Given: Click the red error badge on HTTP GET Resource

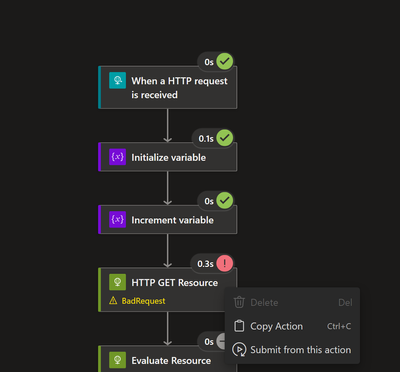Looking at the screenshot, I should [x=225, y=264].
